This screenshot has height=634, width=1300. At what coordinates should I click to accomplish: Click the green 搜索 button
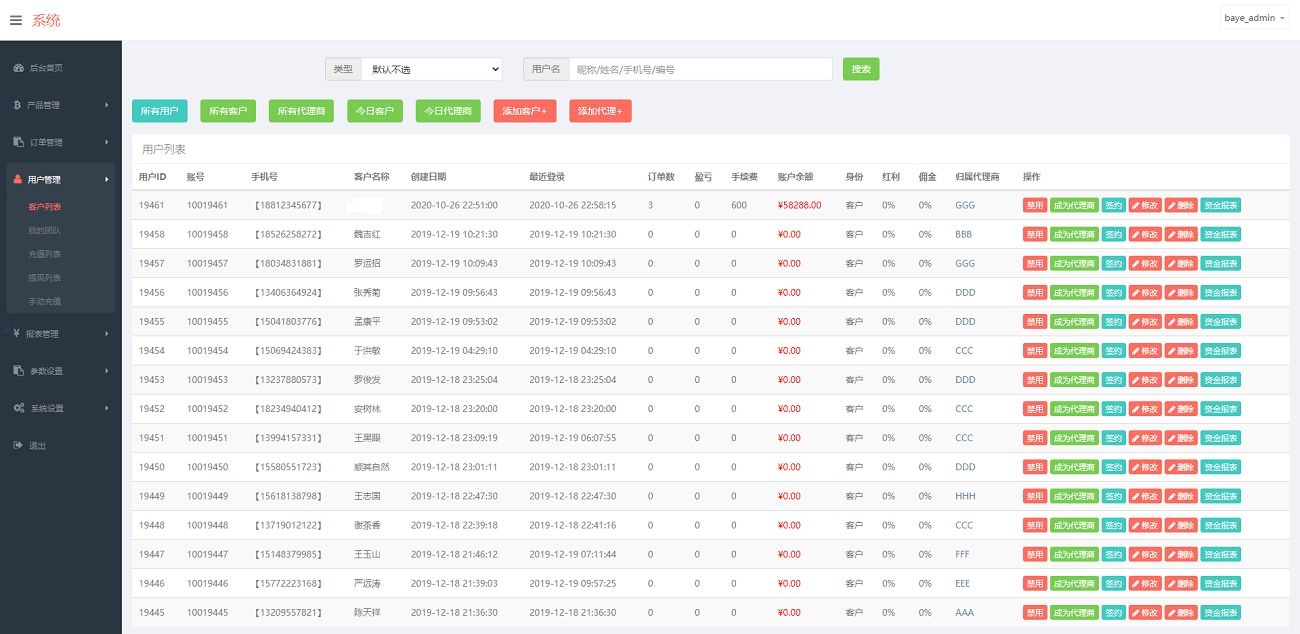coord(861,69)
